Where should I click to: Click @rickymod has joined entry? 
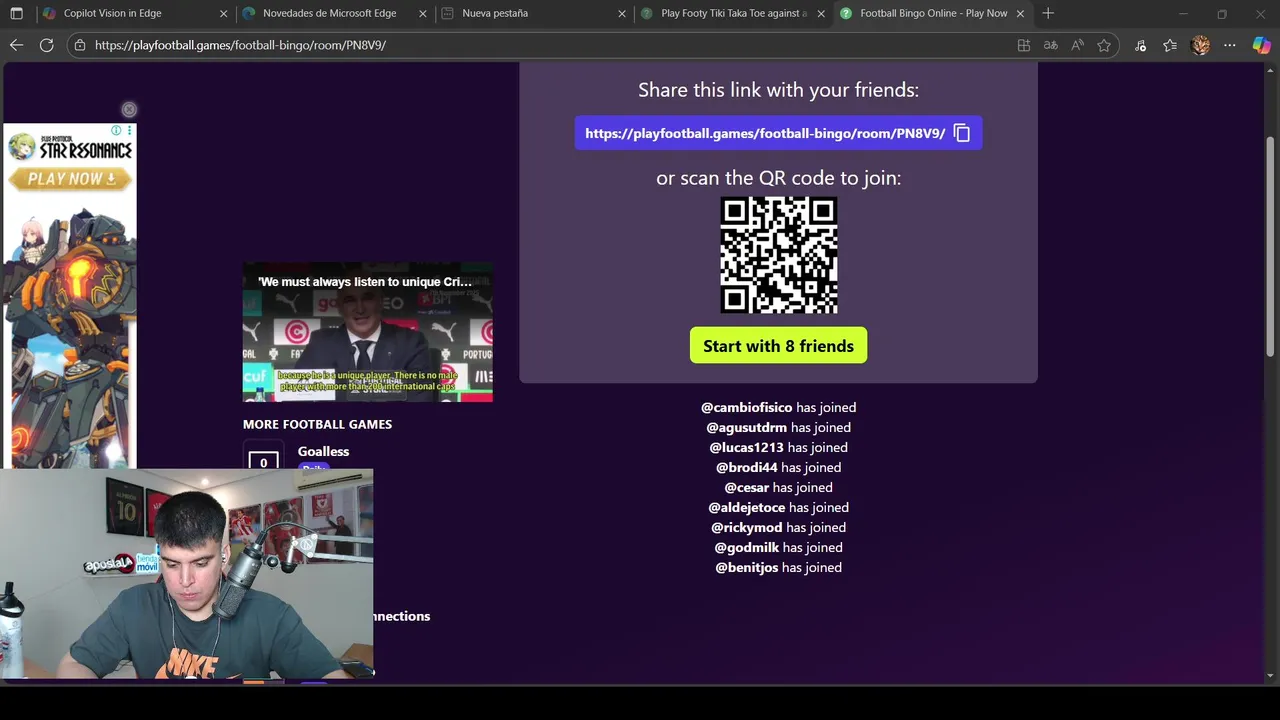point(778,527)
